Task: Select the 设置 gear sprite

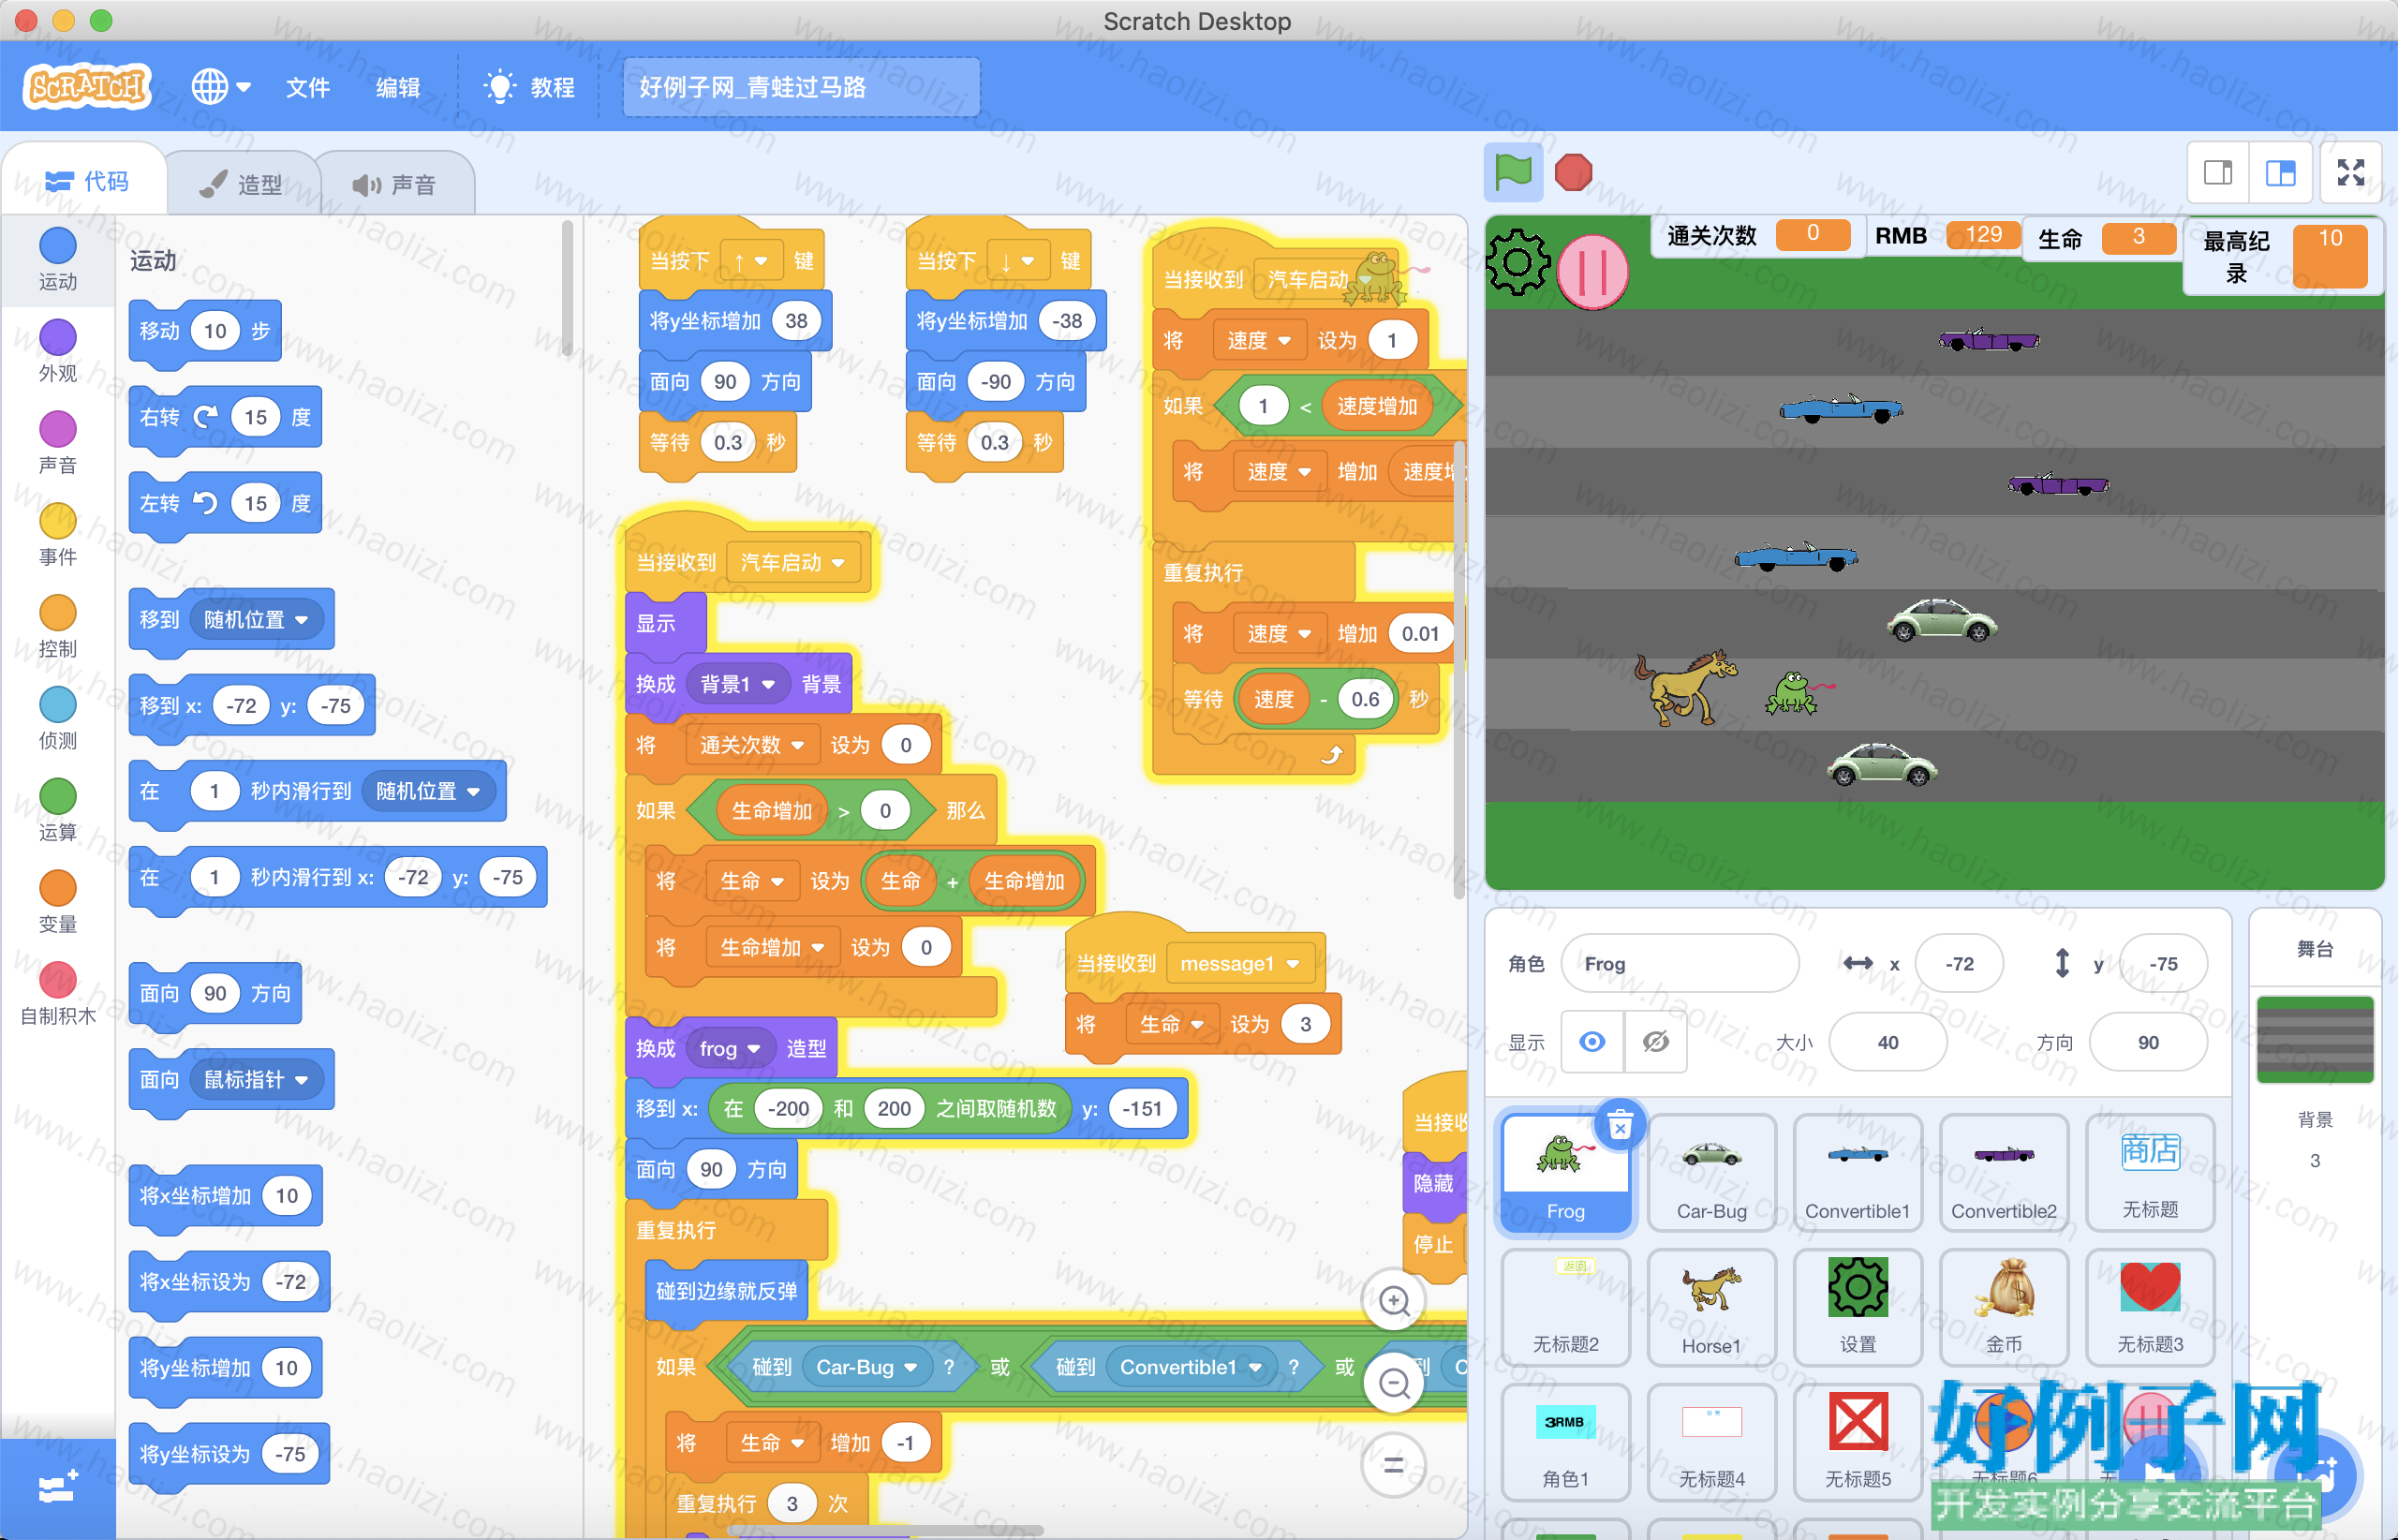Action: click(1858, 1307)
